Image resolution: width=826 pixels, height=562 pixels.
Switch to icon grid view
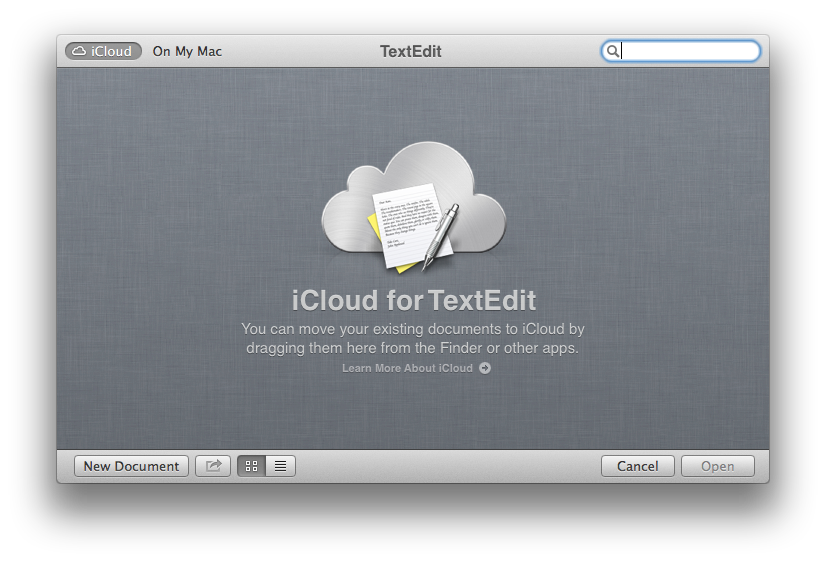point(252,466)
